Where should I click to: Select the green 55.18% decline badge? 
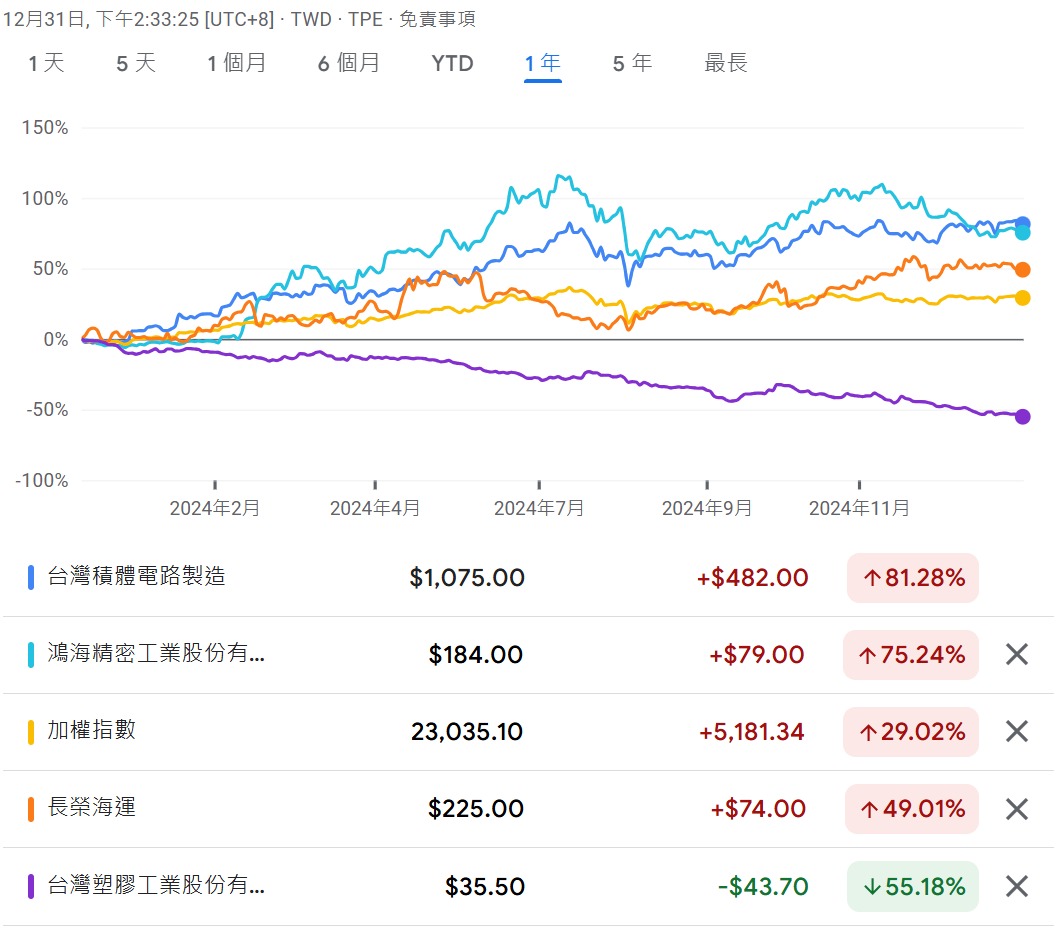[x=911, y=886]
